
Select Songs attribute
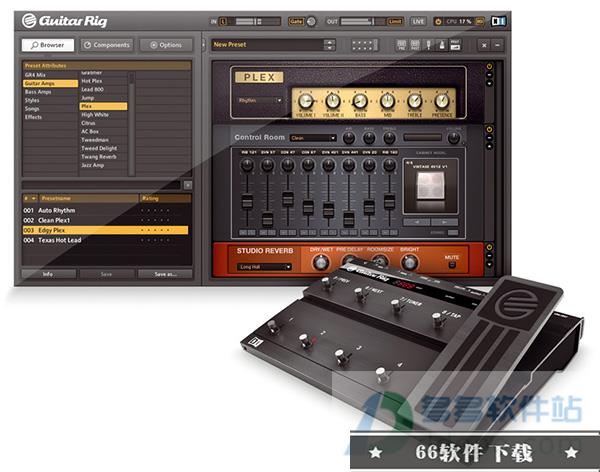click(51, 109)
